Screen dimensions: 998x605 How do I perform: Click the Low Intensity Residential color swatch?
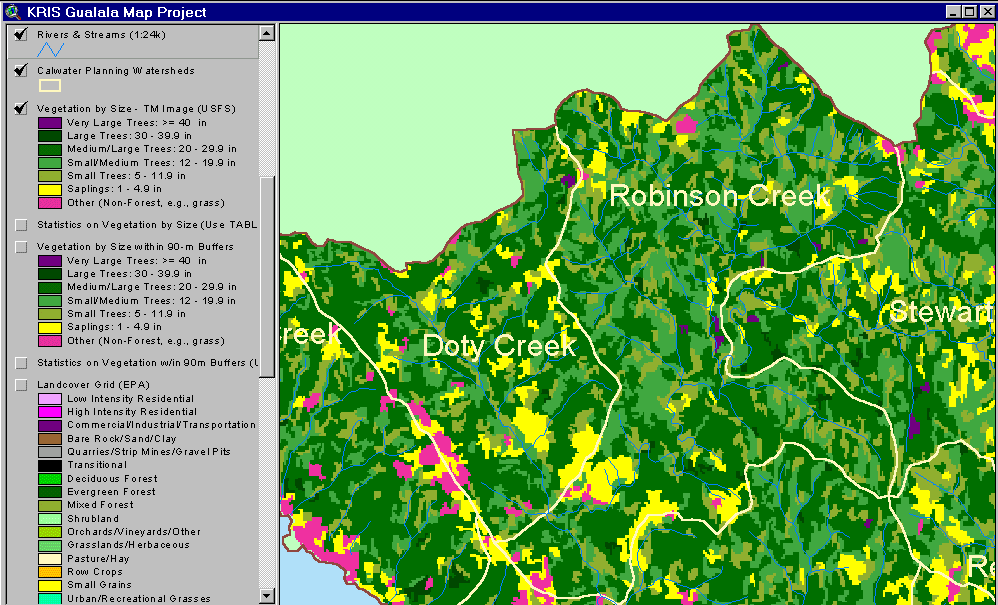pyautogui.click(x=50, y=399)
